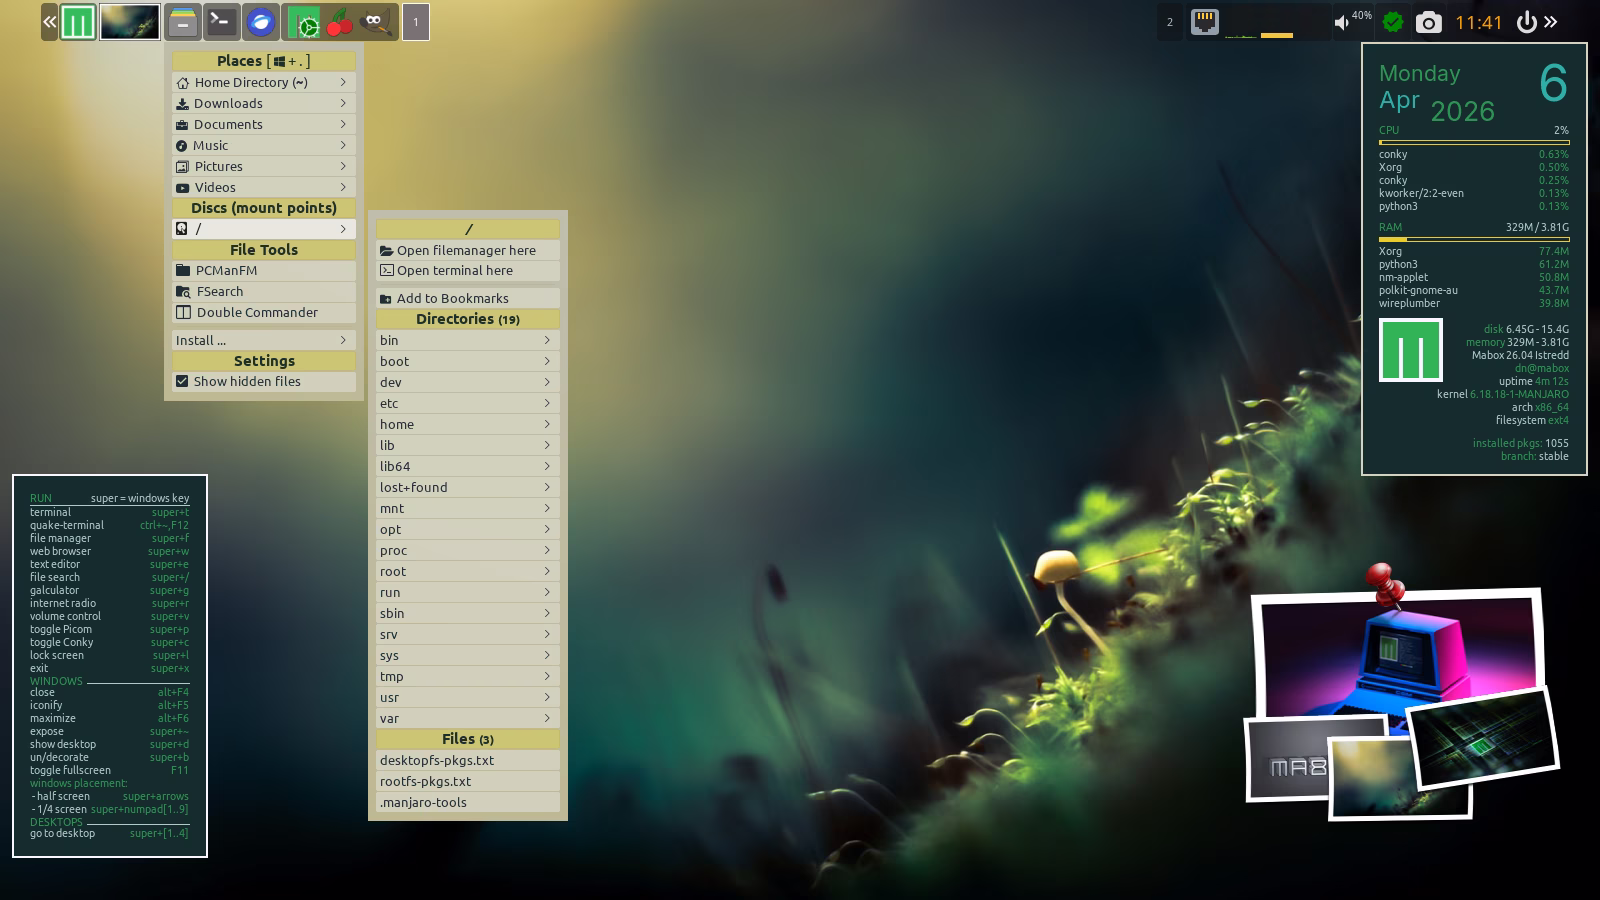The height and width of the screenshot is (900, 1600).
Task: Select Open terminal here
Action: click(455, 270)
